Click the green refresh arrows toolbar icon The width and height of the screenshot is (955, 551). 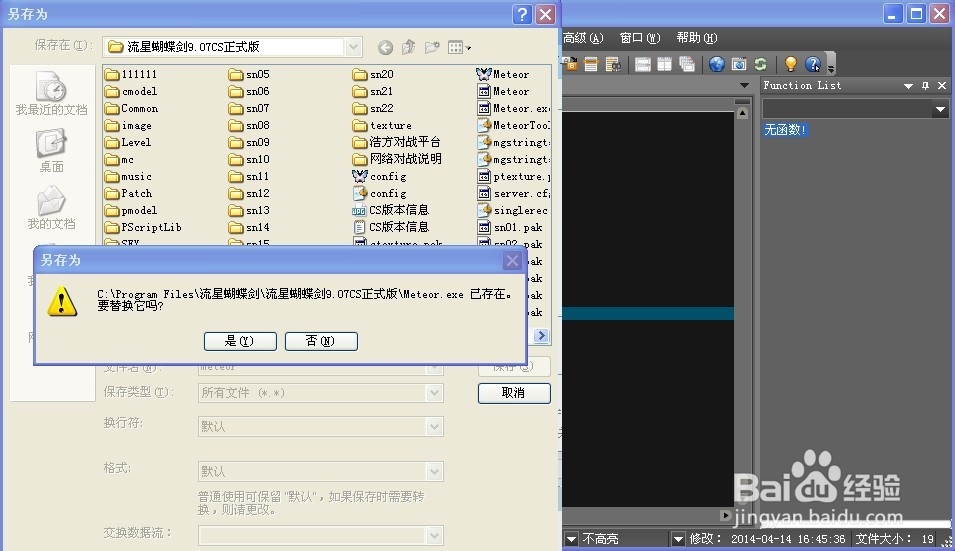761,64
